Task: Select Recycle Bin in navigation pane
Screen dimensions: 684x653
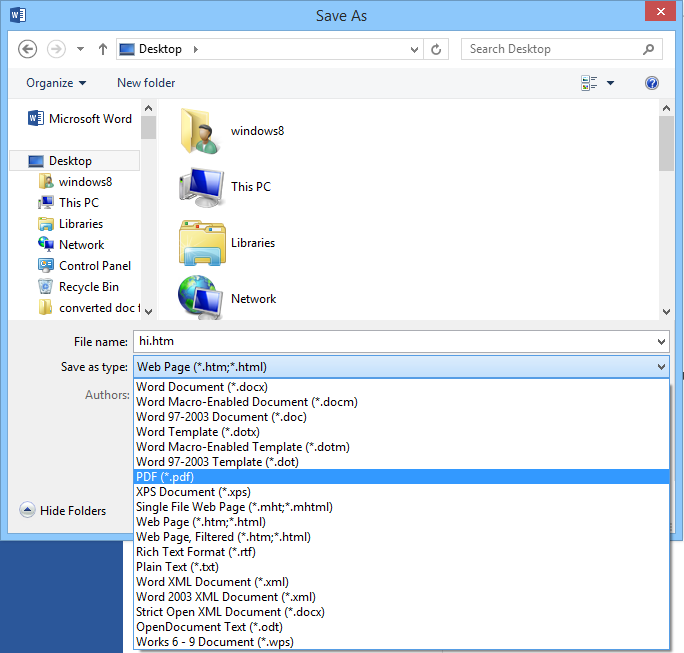Action: pyautogui.click(x=78, y=287)
